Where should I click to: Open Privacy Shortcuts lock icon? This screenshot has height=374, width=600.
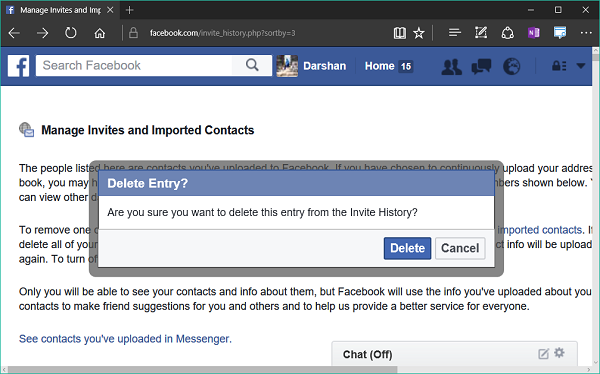[559, 66]
